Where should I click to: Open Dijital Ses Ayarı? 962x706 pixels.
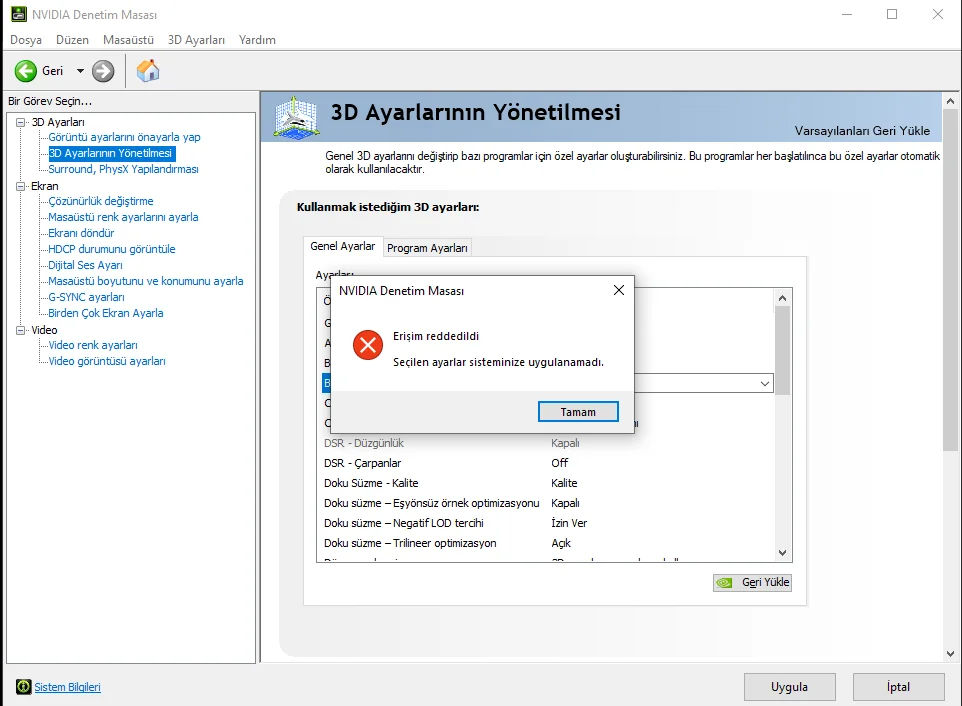pos(85,265)
